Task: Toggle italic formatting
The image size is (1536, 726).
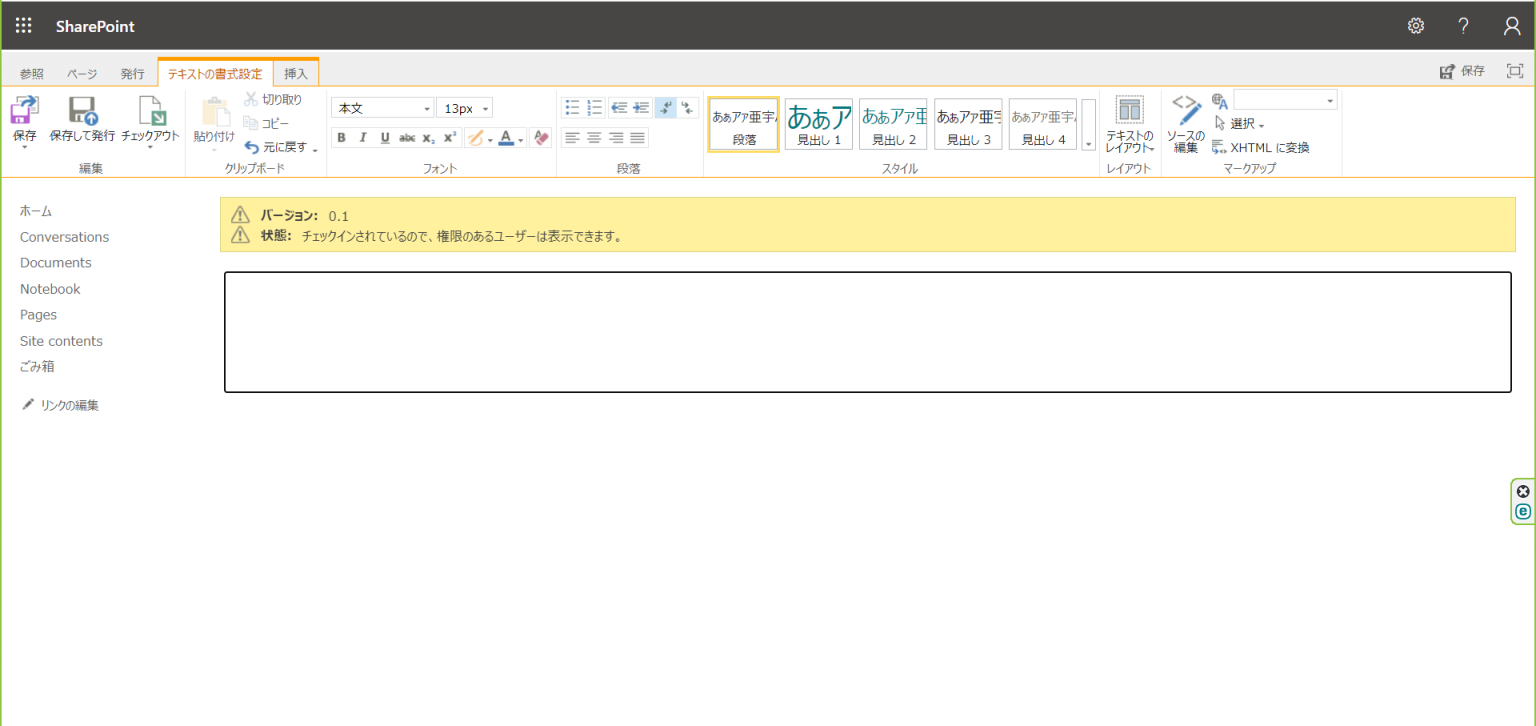Action: coord(362,137)
